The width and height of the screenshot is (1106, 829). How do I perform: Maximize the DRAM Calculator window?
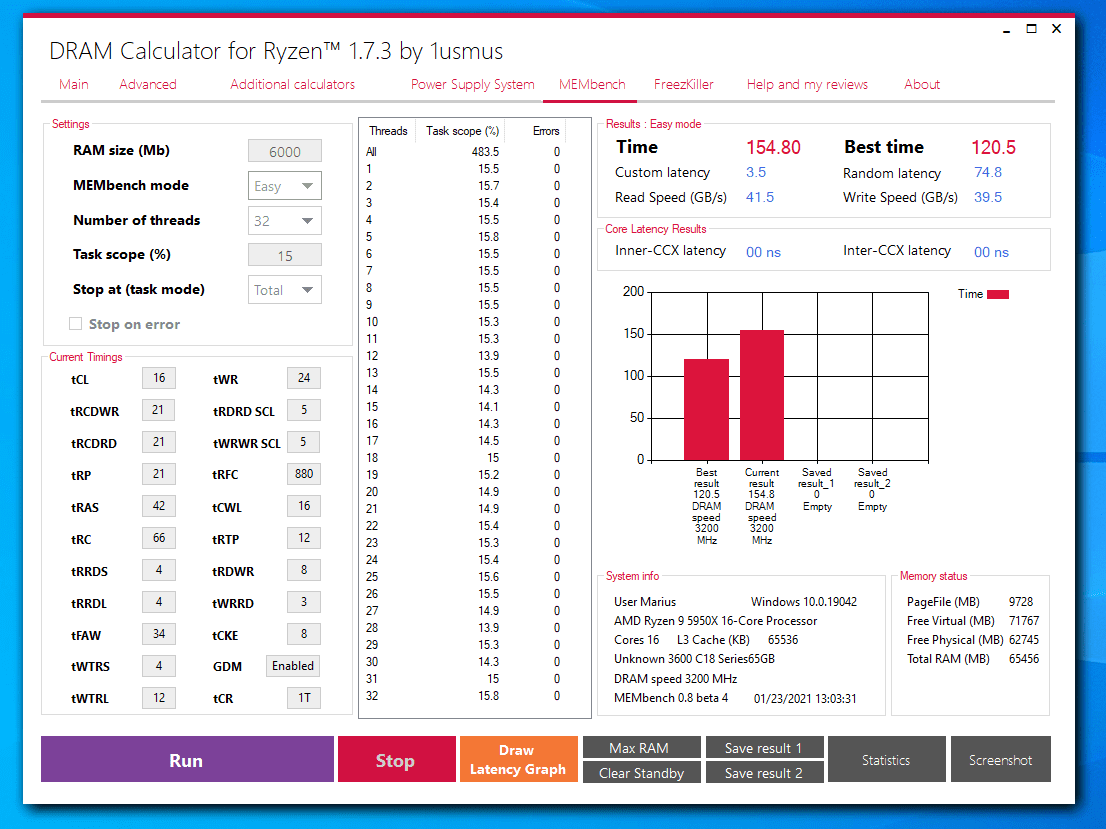(x=1031, y=29)
